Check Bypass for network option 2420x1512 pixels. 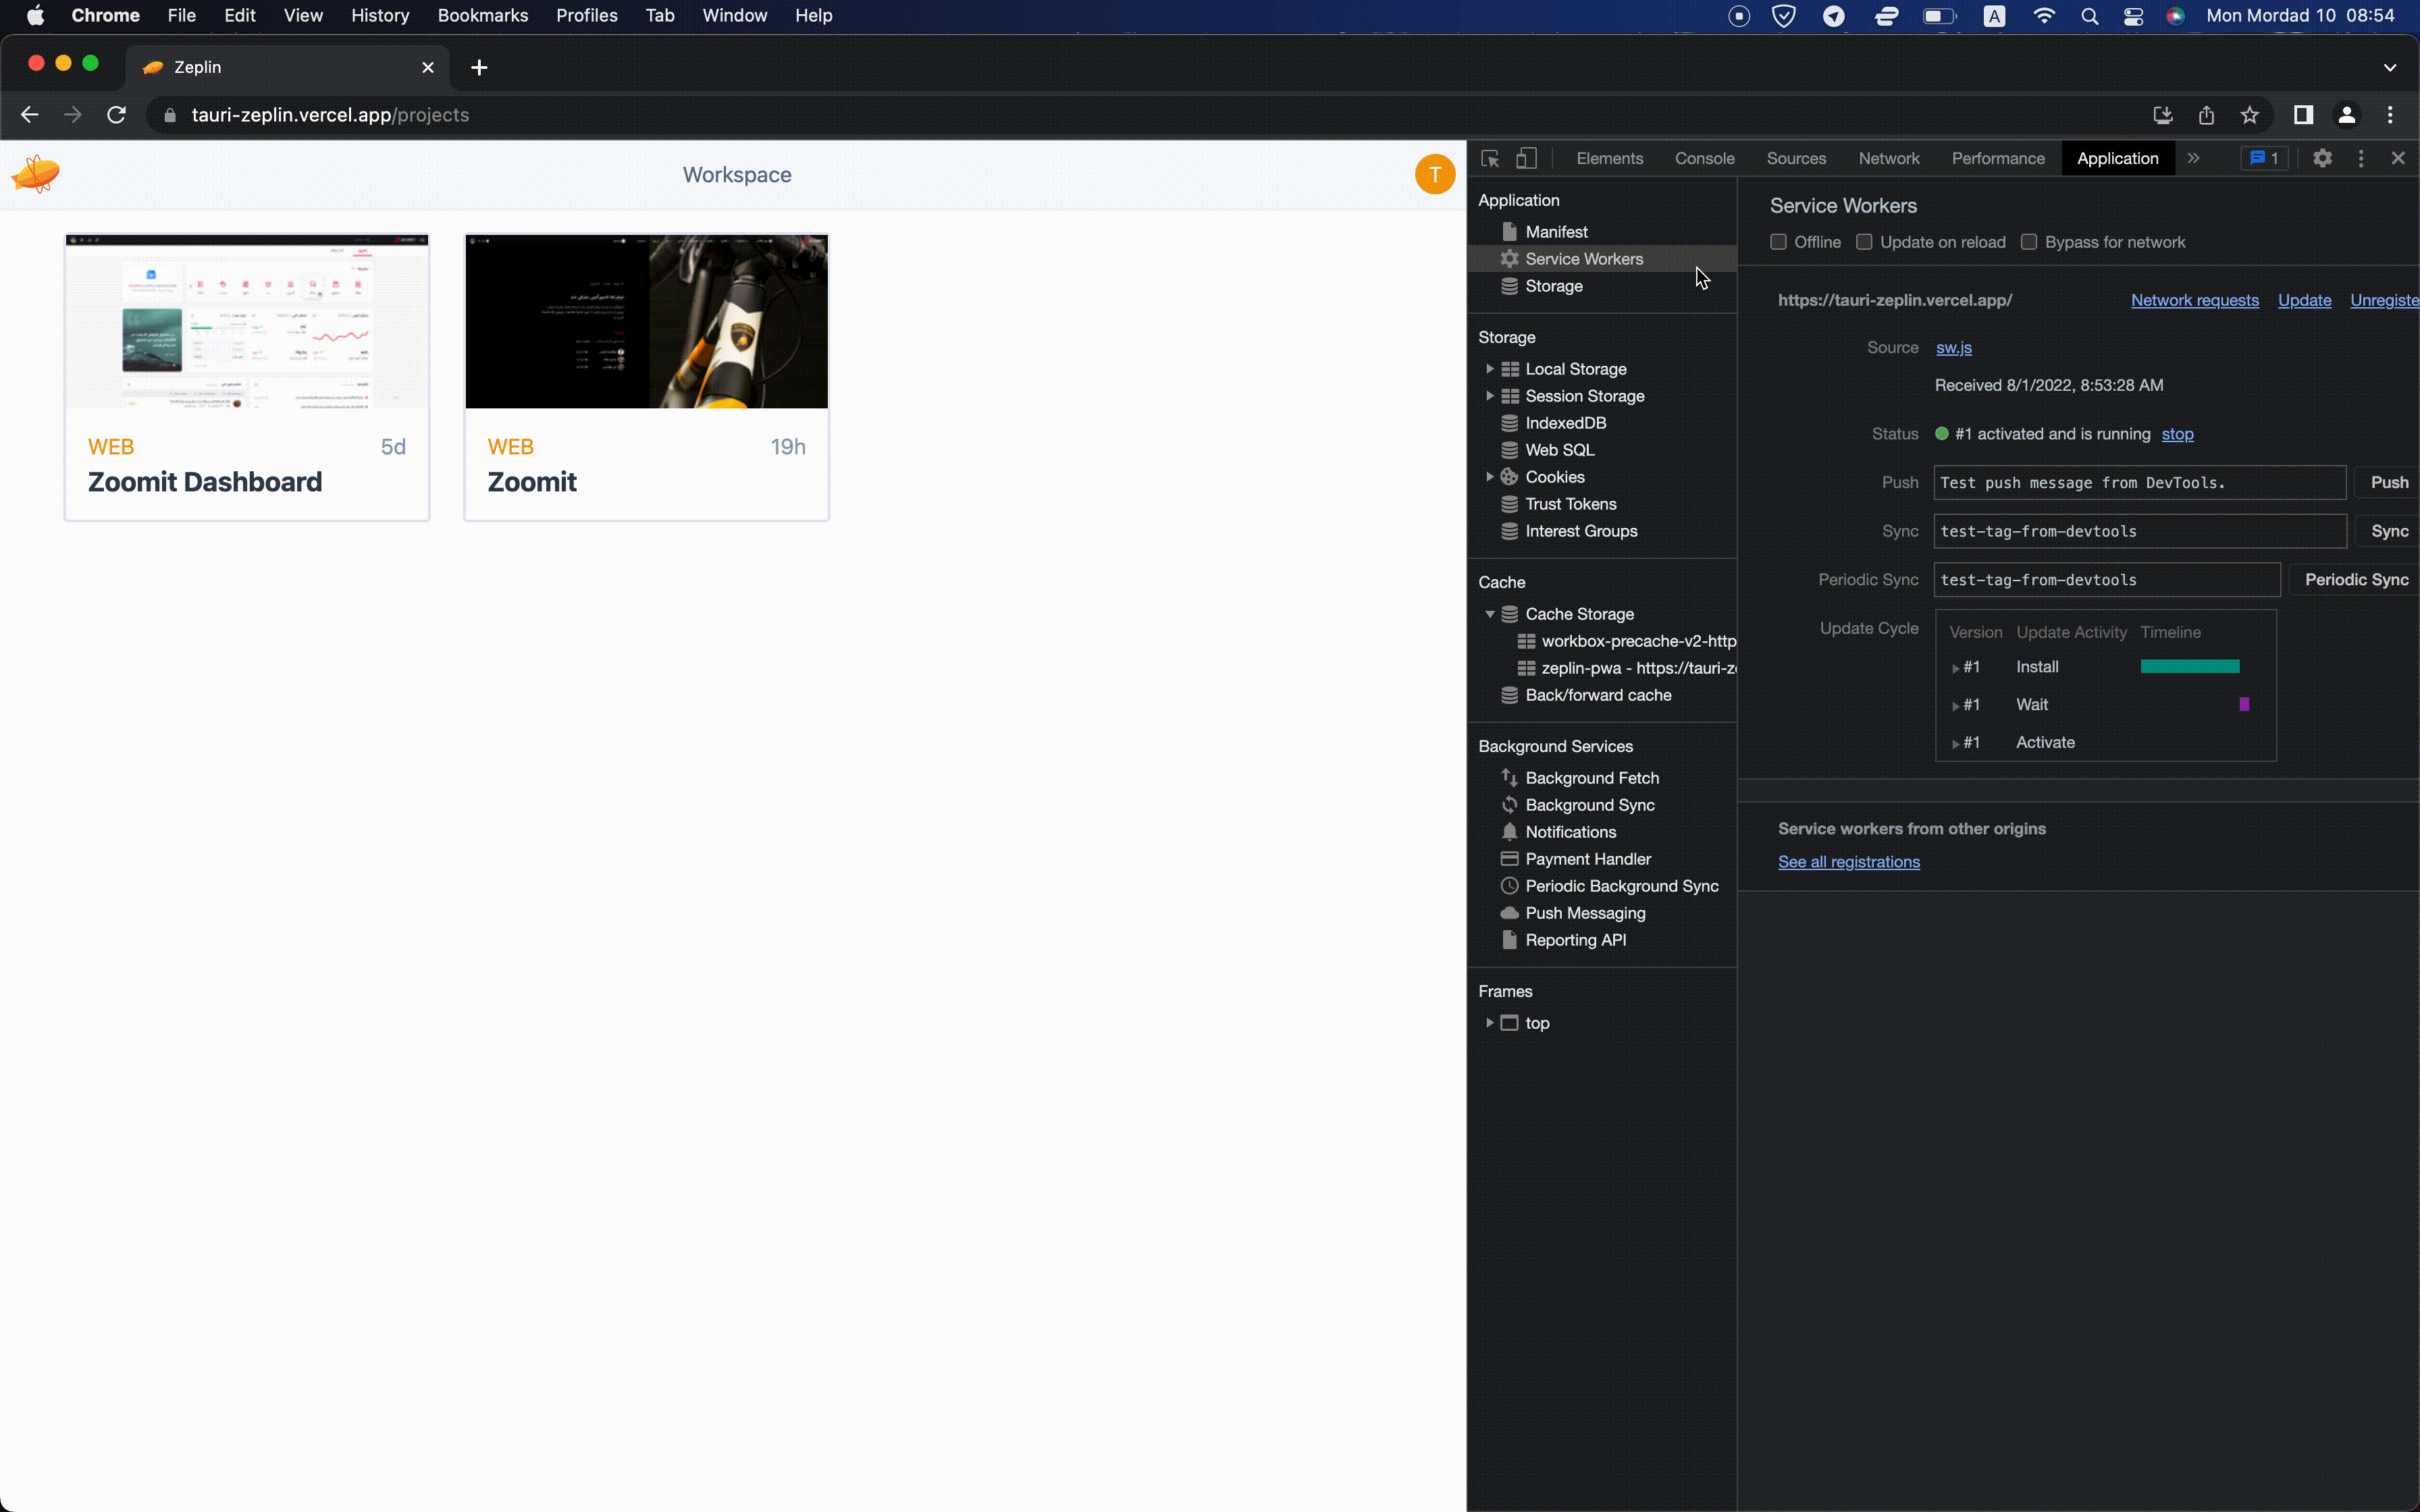(x=2029, y=242)
